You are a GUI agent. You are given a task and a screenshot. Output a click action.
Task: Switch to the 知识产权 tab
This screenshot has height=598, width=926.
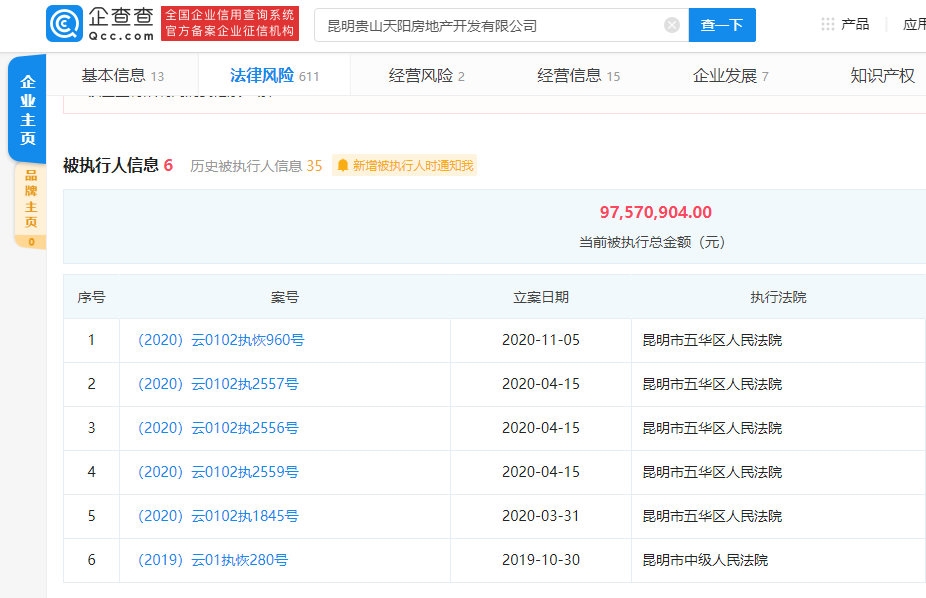881,76
